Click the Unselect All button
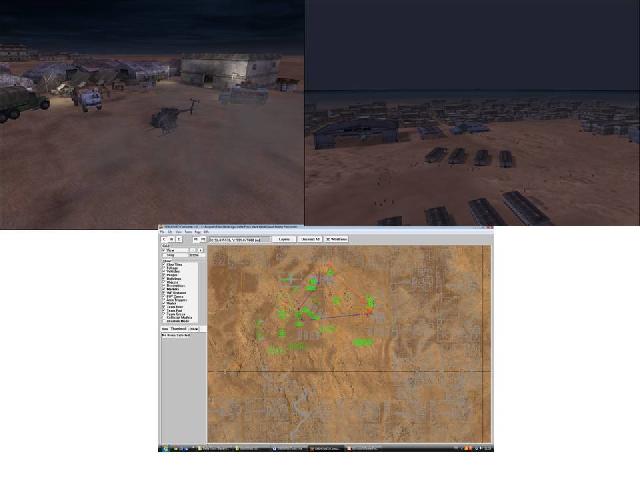Viewport: 640px width, 480px height. [311, 239]
